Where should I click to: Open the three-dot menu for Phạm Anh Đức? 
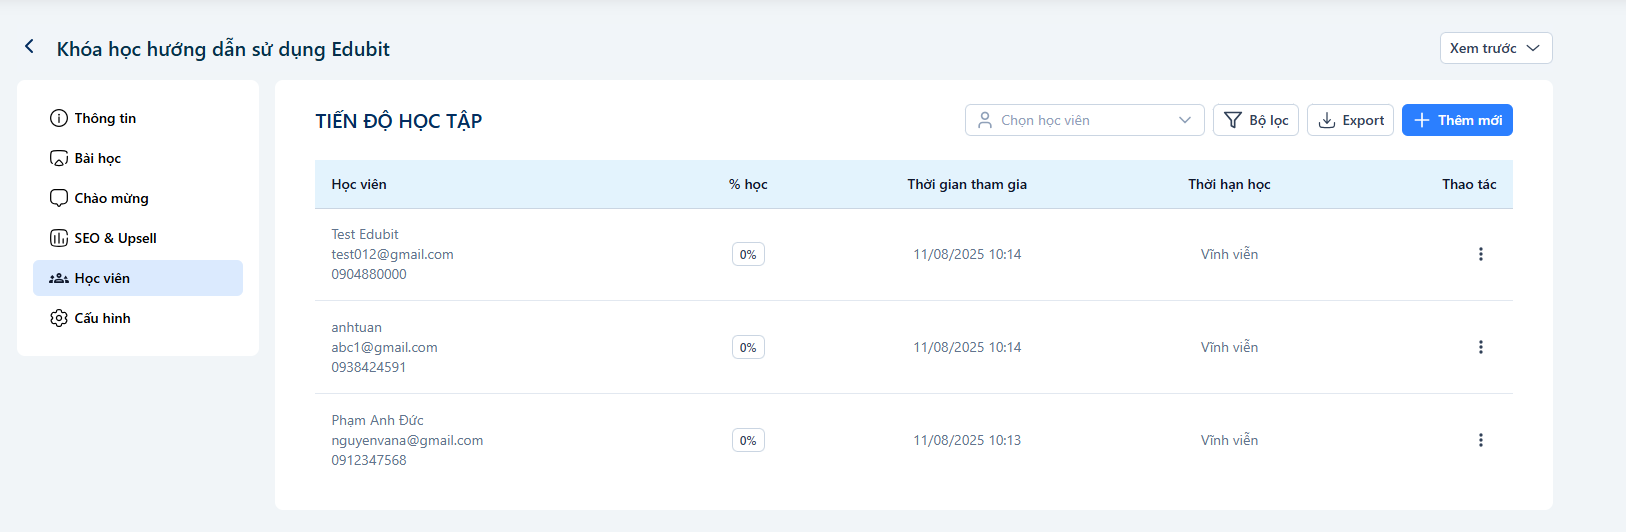click(x=1480, y=440)
